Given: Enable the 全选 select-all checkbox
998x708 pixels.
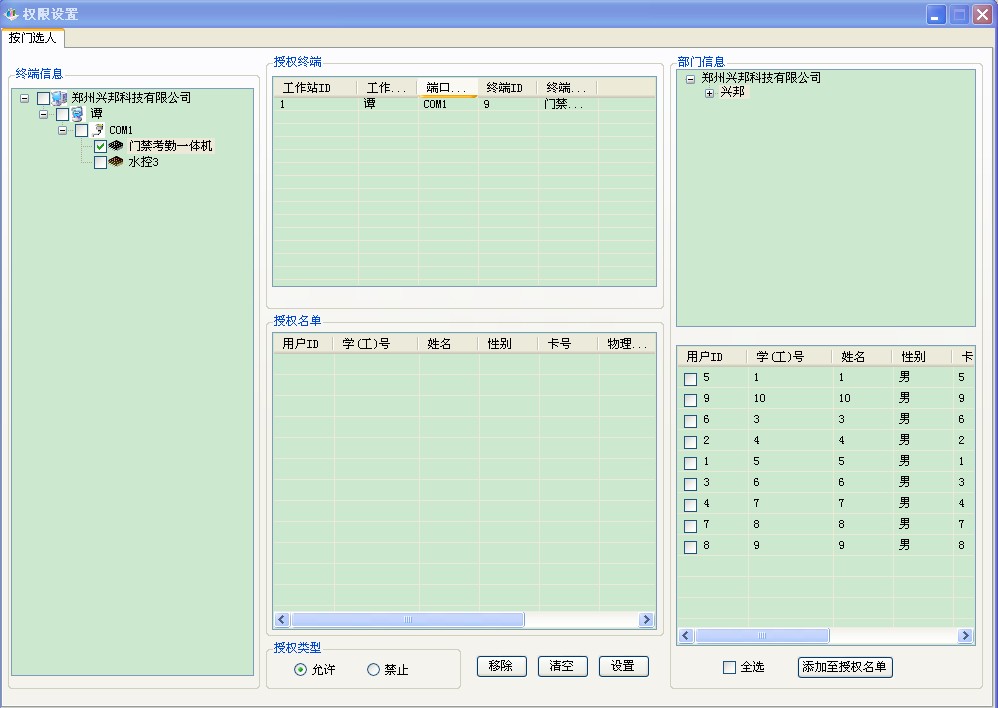Looking at the screenshot, I should tap(729, 667).
